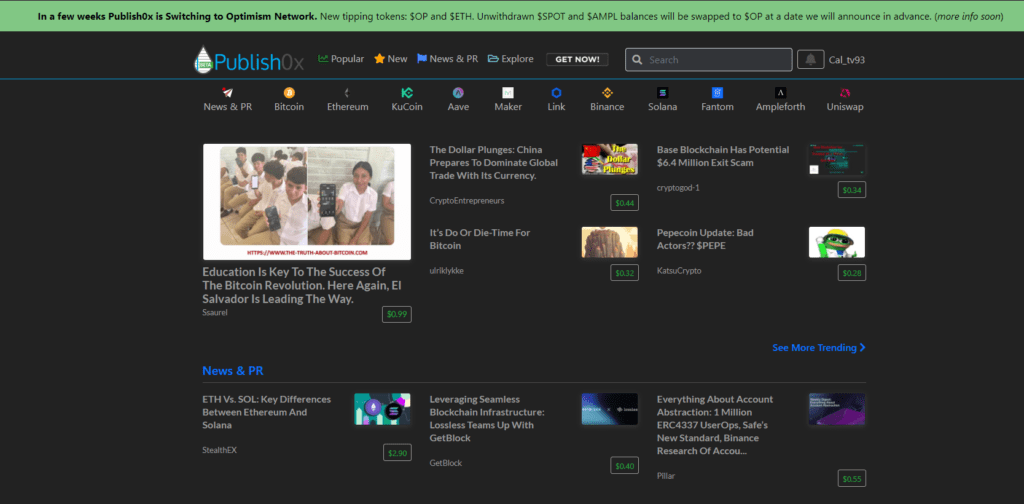Open the Do Or Die-Time Bitcoin thumbnail
Viewport: 1024px width, 504px height.
tap(610, 242)
